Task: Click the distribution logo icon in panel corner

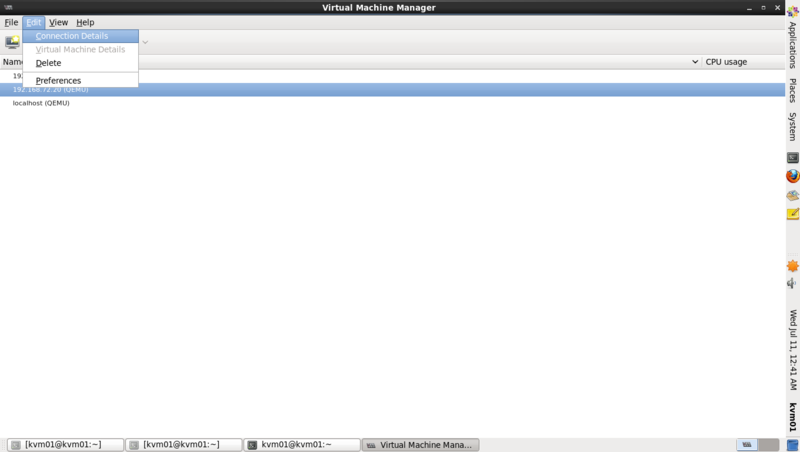Action: click(792, 10)
